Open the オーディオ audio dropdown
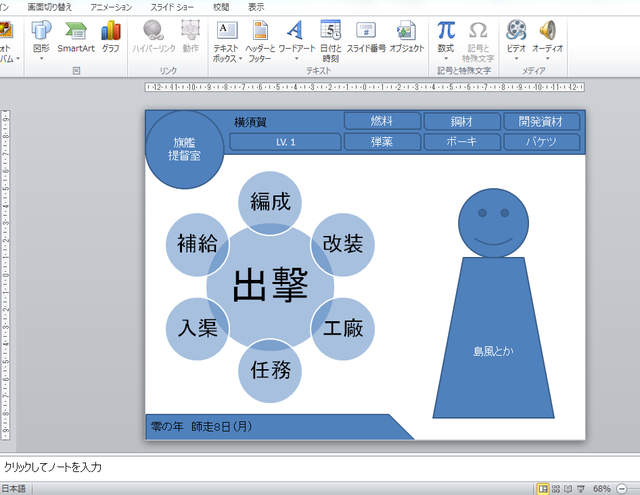This screenshot has height=495, width=640. (547, 58)
